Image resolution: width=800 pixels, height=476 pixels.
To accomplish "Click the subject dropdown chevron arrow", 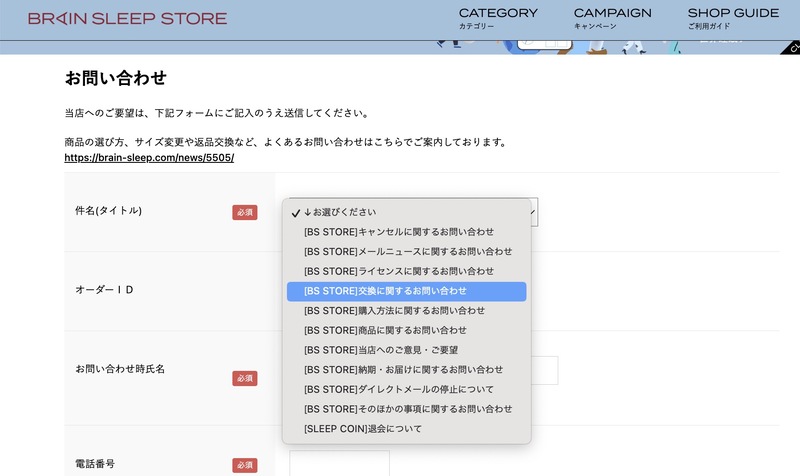I will tap(533, 212).
